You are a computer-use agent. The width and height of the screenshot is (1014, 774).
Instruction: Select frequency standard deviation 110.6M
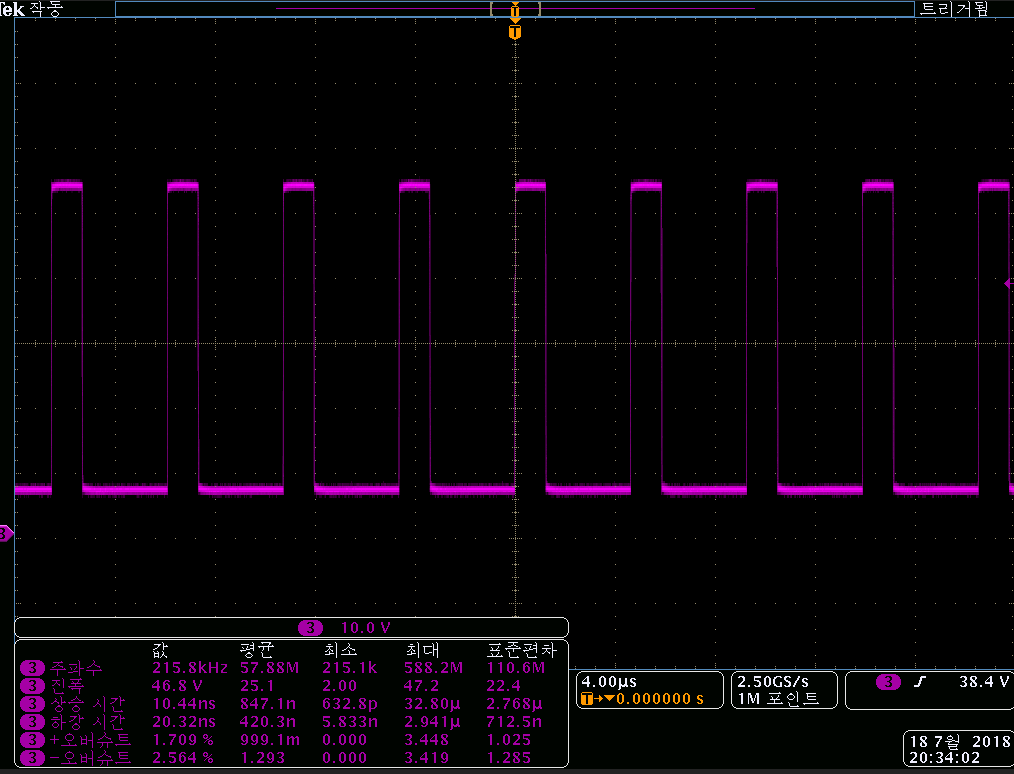[x=516, y=667]
